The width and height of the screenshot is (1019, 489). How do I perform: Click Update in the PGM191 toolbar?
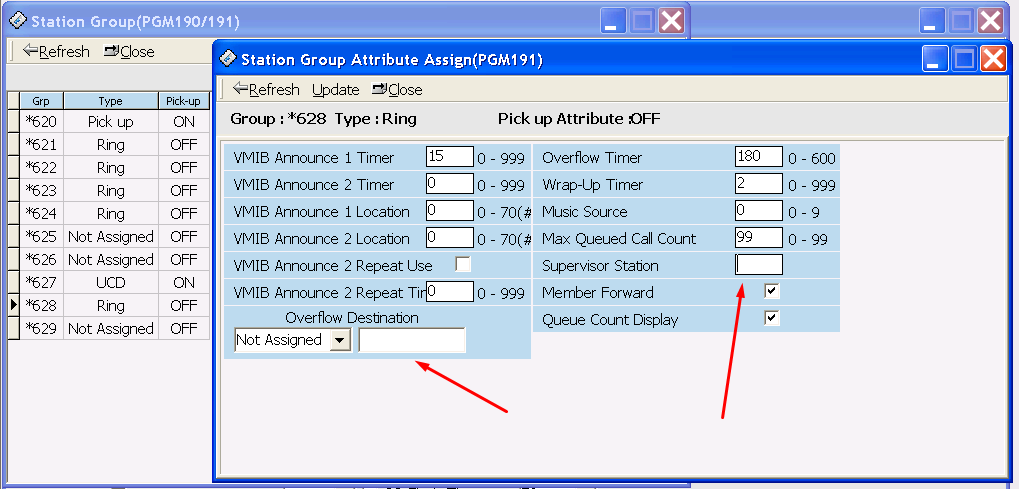click(x=335, y=90)
